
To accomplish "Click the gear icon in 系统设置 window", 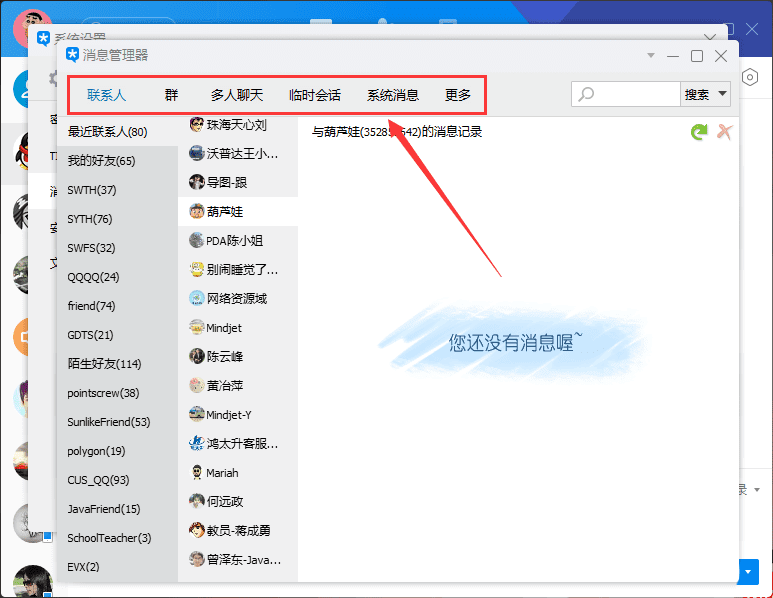I will [x=53, y=78].
